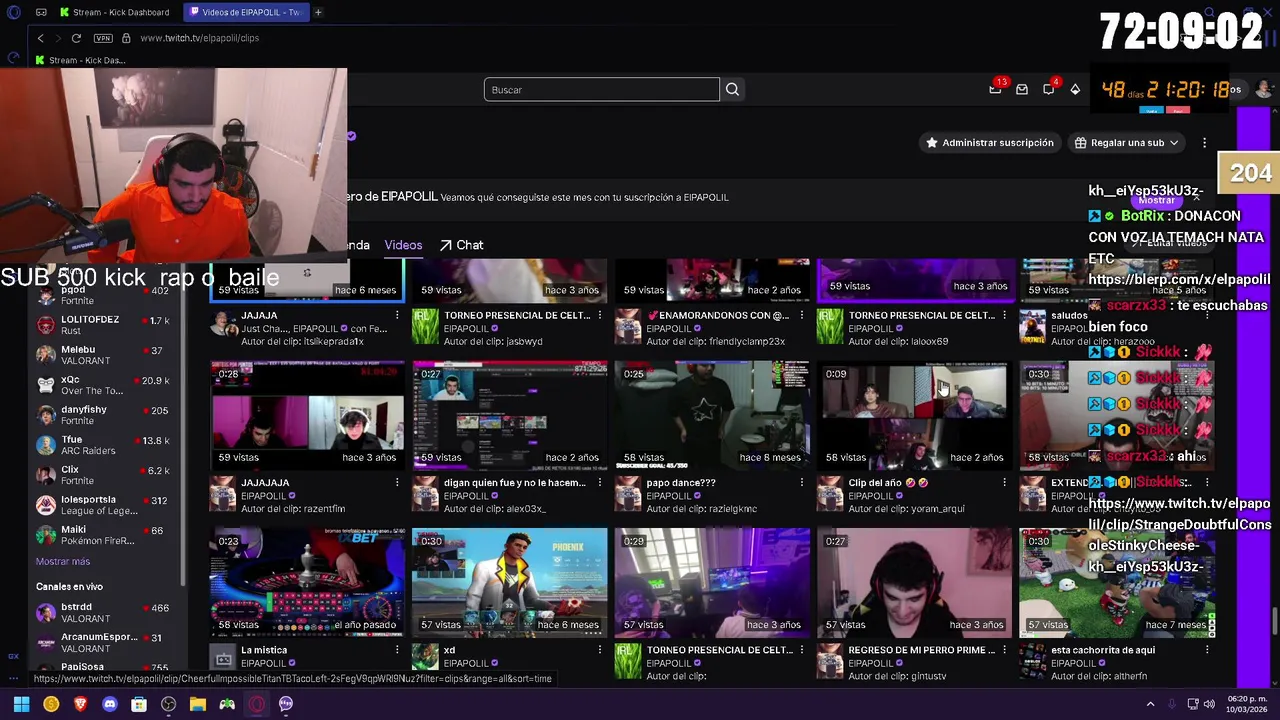Image resolution: width=1280 pixels, height=720 pixels.
Task: Open Windows Start menu
Action: pos(21,704)
